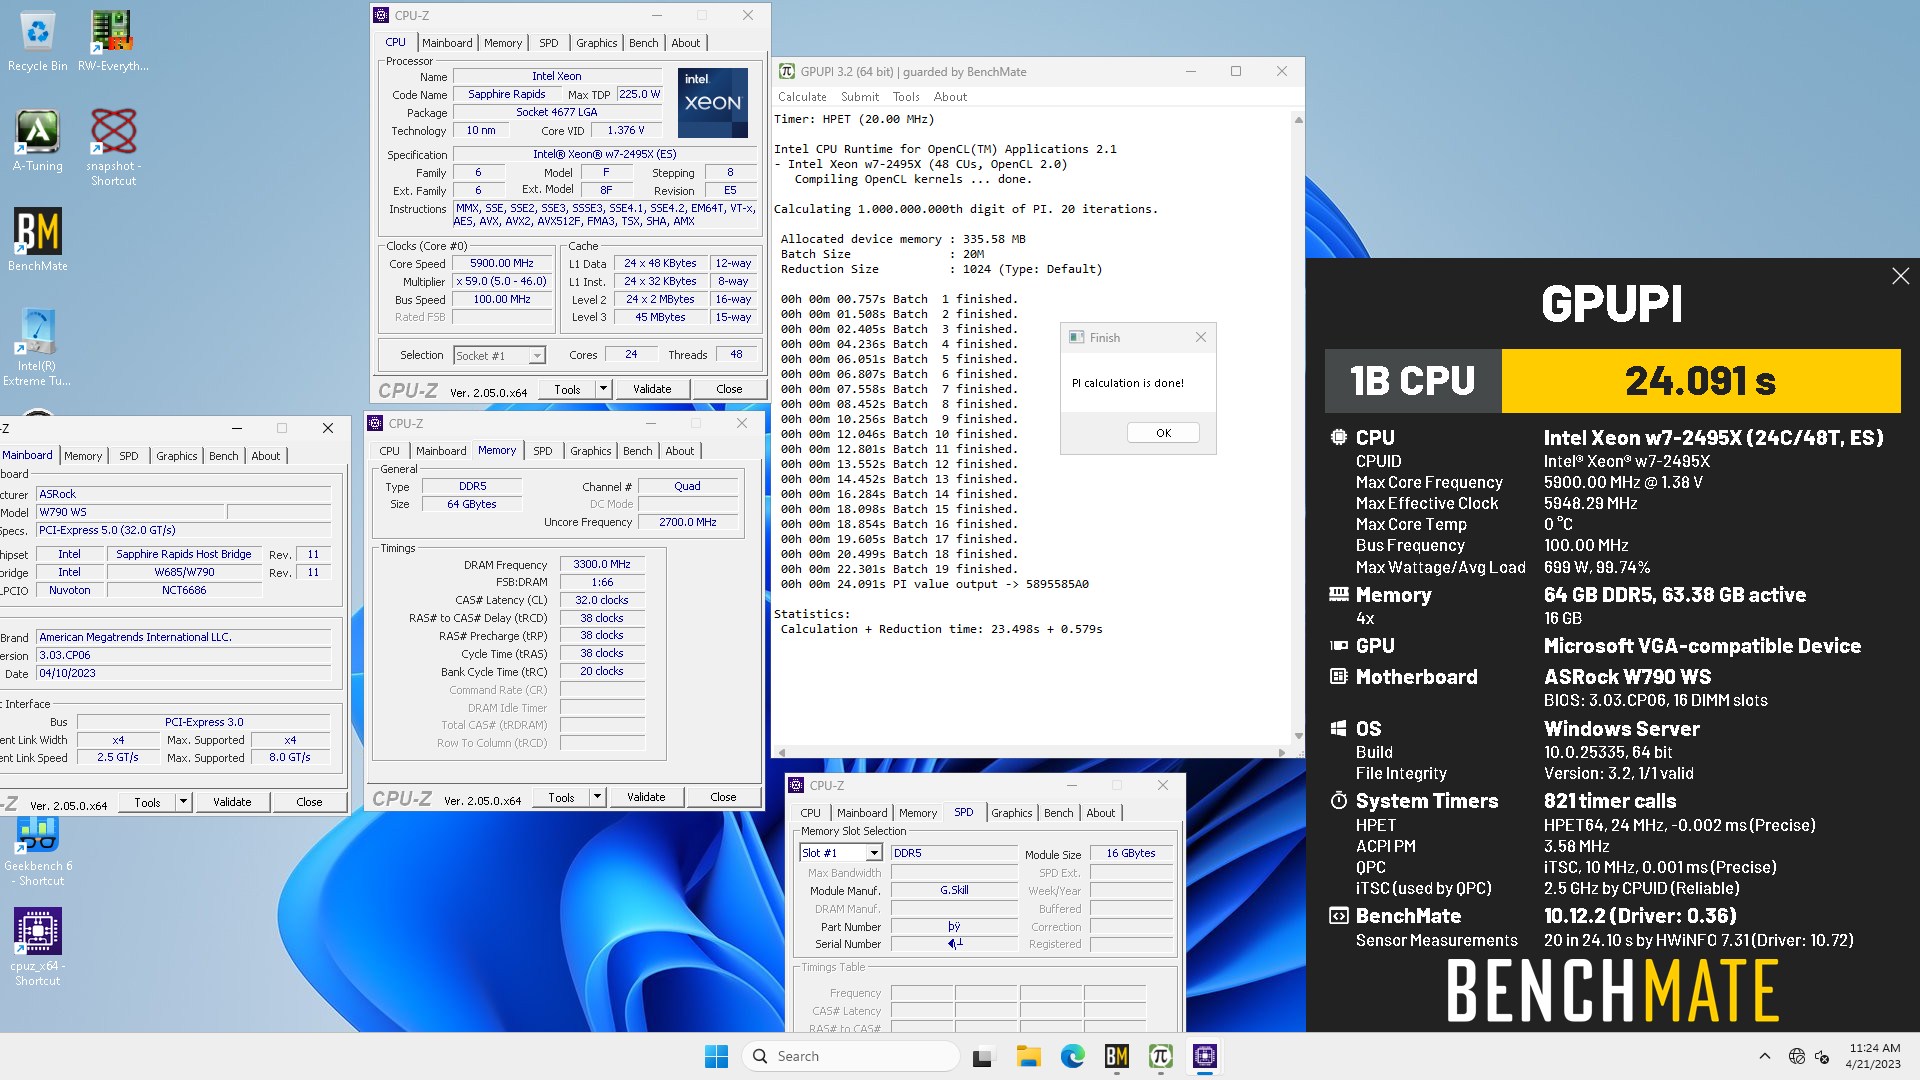Open the RW-Everything desktop shortcut
1920x1080 pixels.
(112, 40)
